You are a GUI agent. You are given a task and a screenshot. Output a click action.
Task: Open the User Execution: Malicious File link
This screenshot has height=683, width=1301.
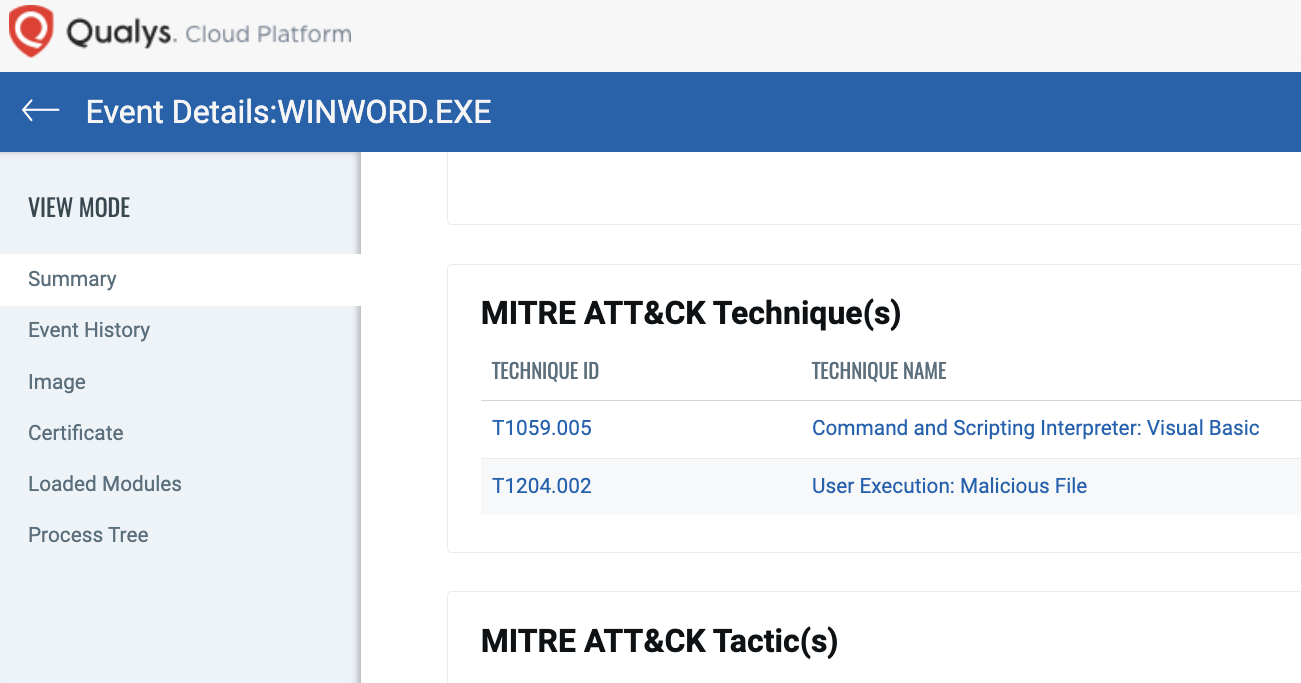click(948, 485)
